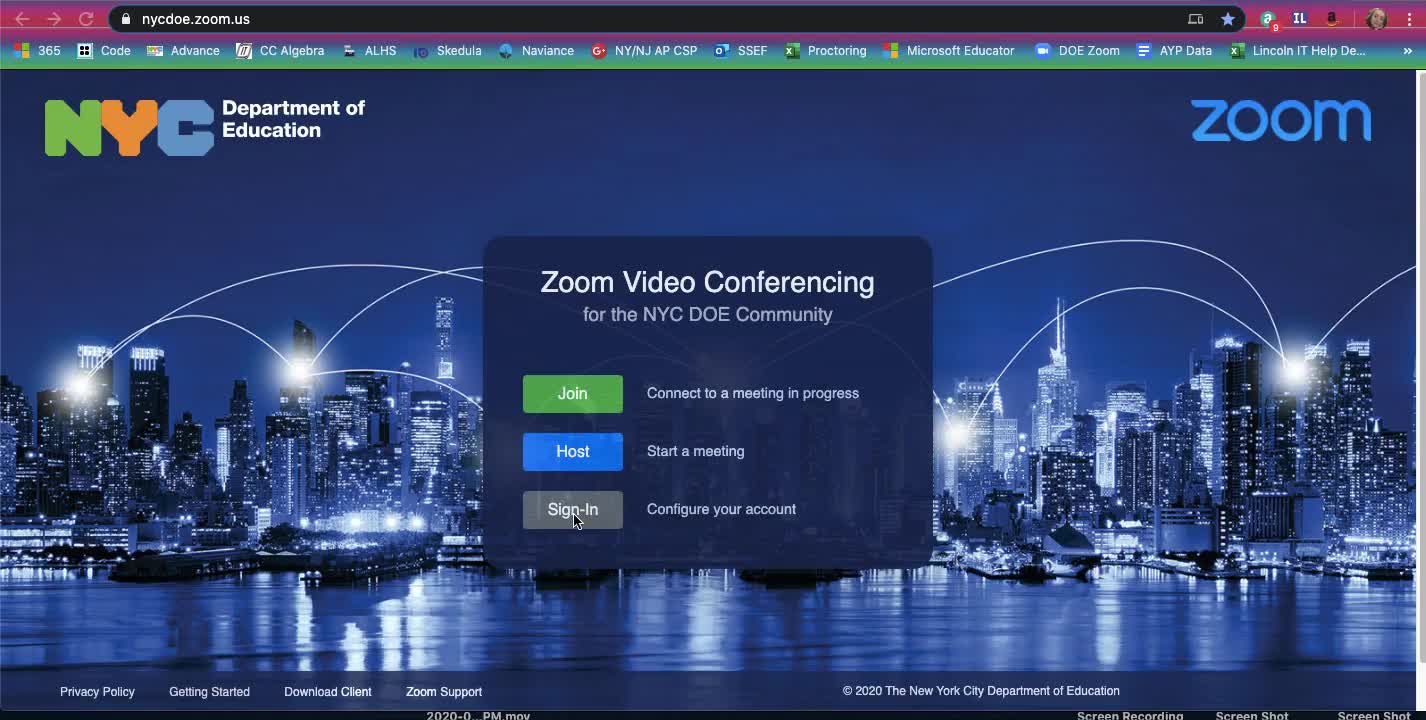Open the Privacy Policy link

(x=97, y=692)
